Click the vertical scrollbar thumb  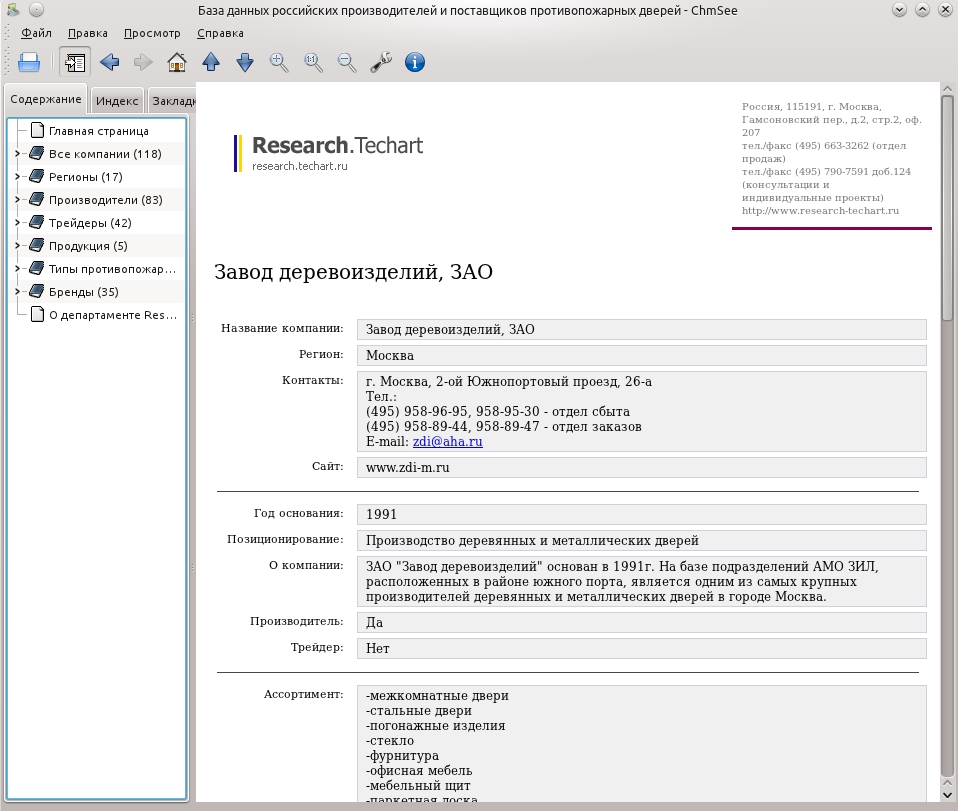(947, 208)
